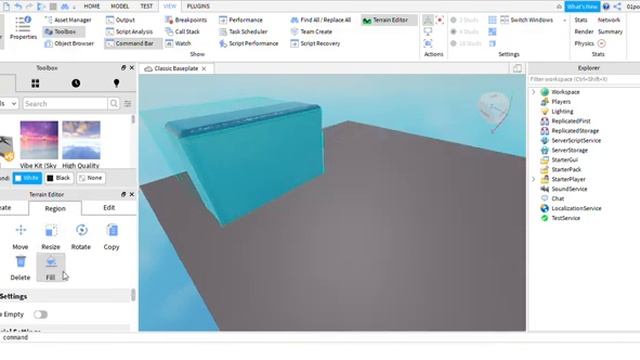Open the Performance window

[240, 20]
